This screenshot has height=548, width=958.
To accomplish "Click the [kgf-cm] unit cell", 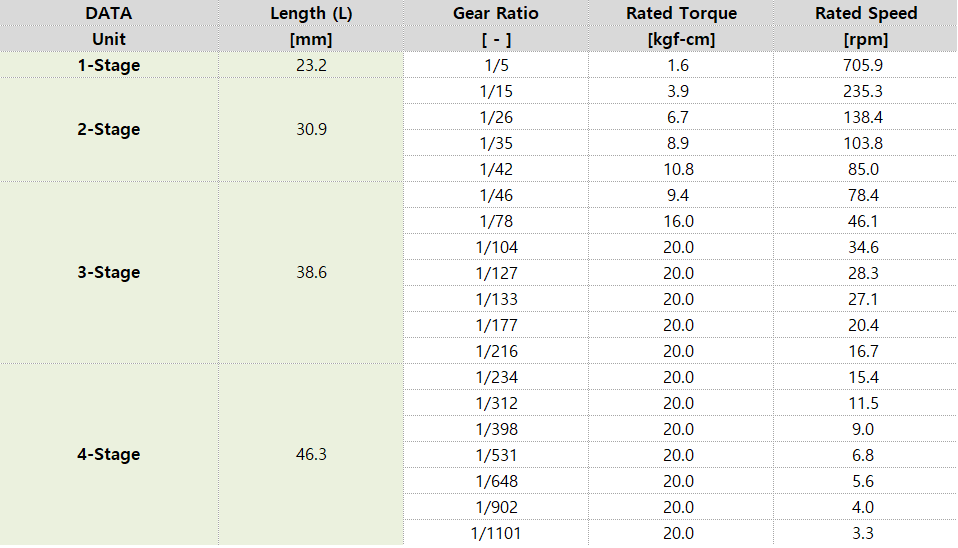I will pos(681,39).
